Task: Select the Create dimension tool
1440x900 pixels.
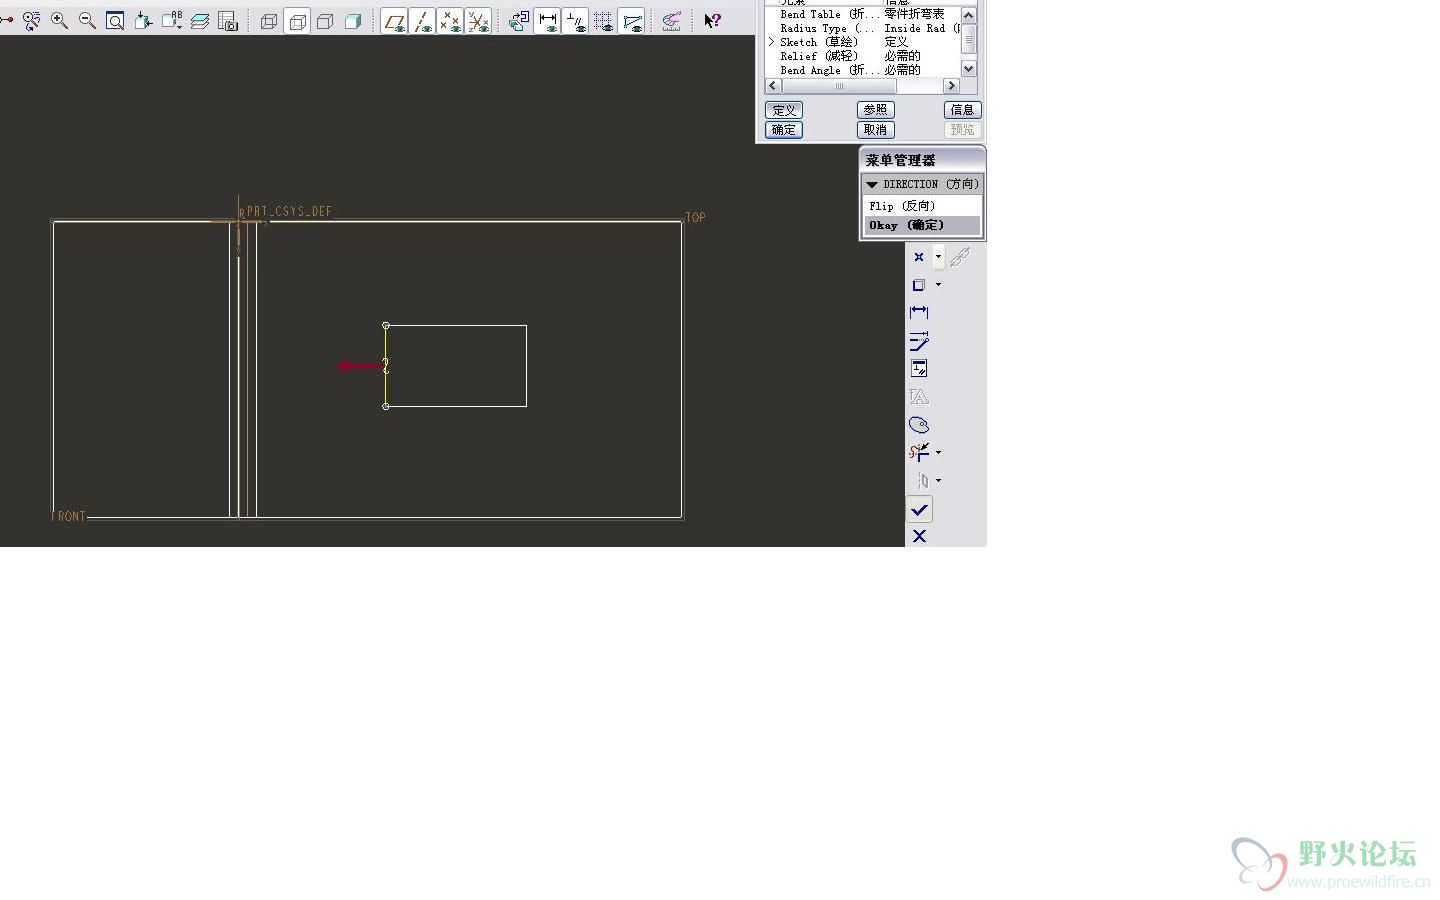Action: (x=919, y=313)
